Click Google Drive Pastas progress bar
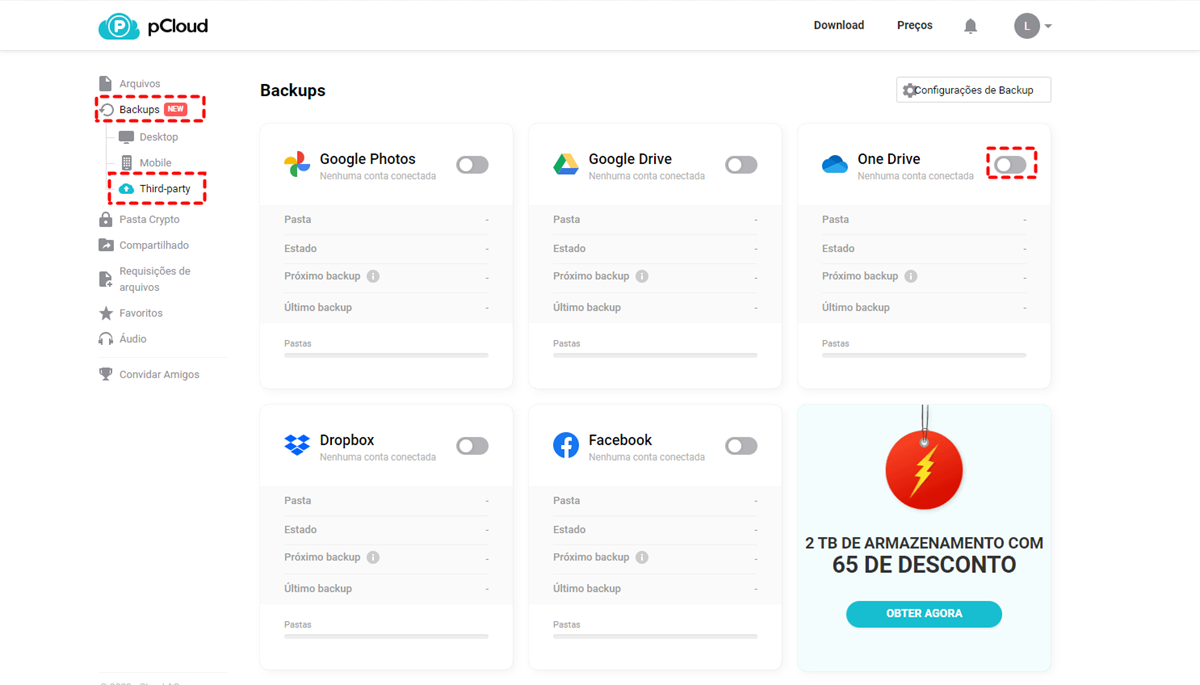 coord(655,355)
